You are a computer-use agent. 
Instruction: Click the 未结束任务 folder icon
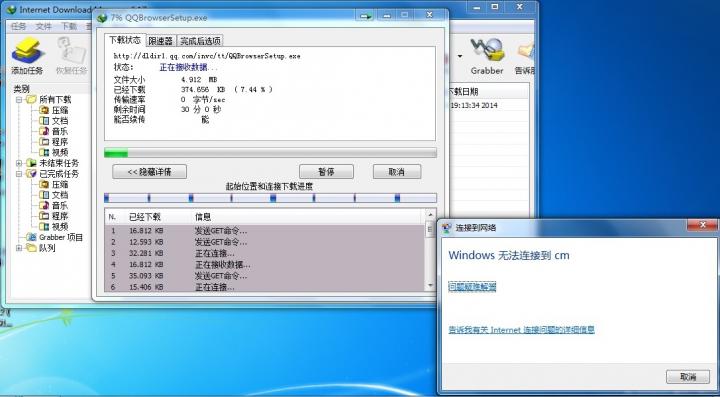[31, 163]
